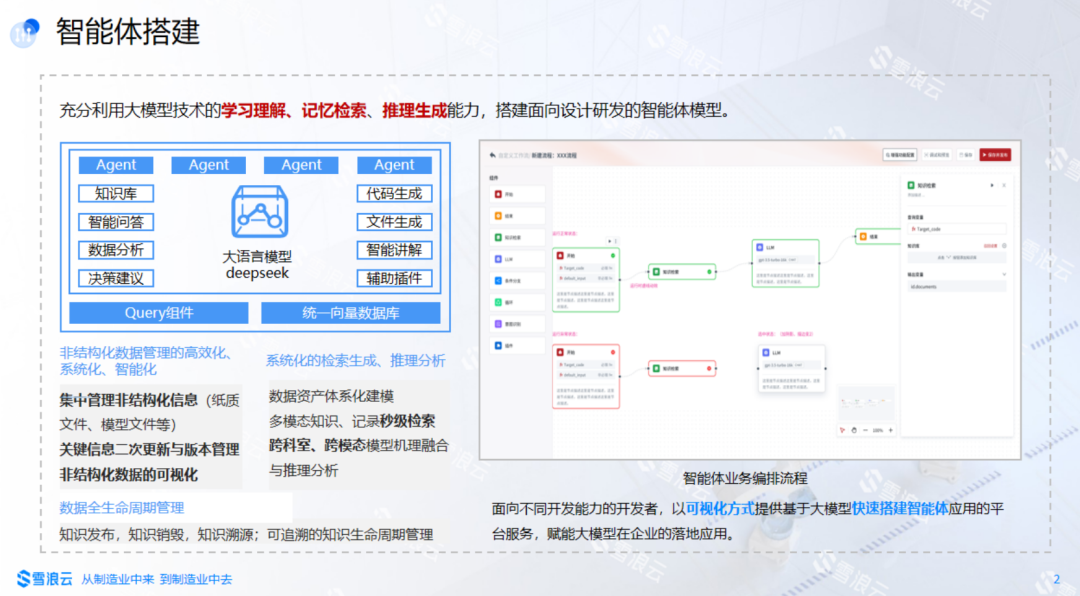
Task: Click the first Agent box in the diagram
Action: (116, 165)
